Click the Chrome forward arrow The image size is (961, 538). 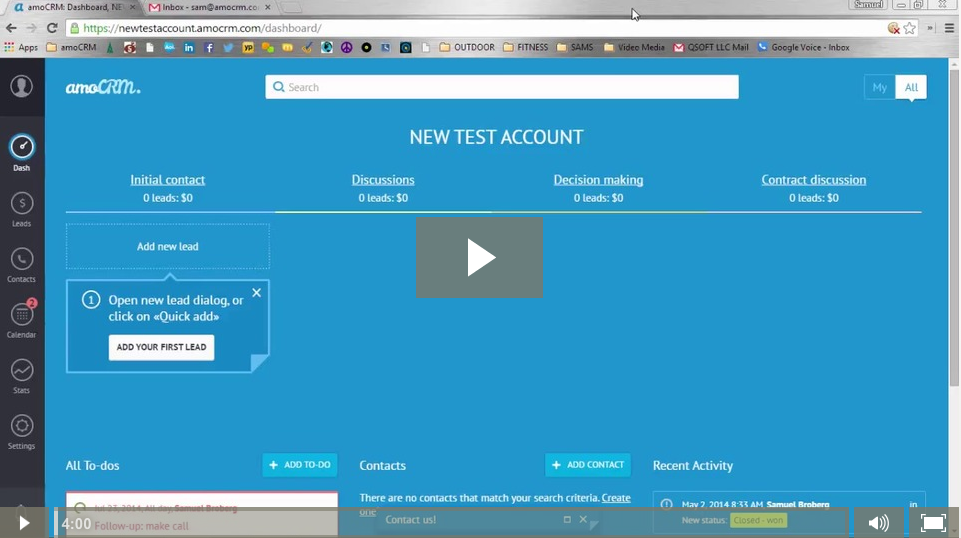pyautogui.click(x=31, y=28)
